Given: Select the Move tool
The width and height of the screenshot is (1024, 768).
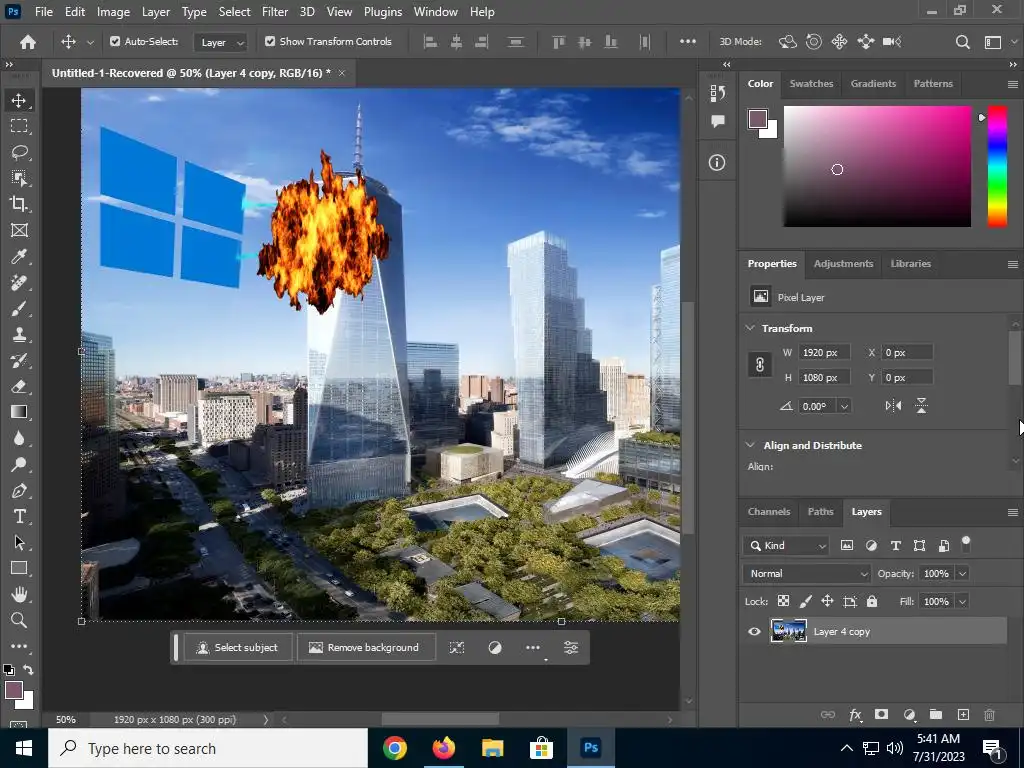Looking at the screenshot, I should click(19, 100).
